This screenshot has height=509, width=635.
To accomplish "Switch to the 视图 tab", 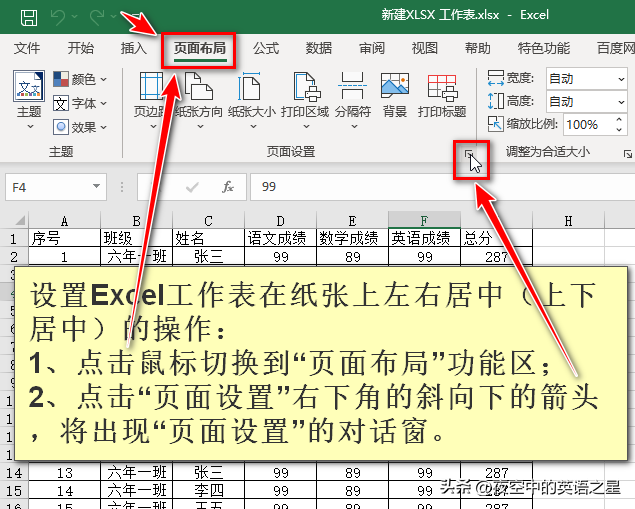I will 424,48.
